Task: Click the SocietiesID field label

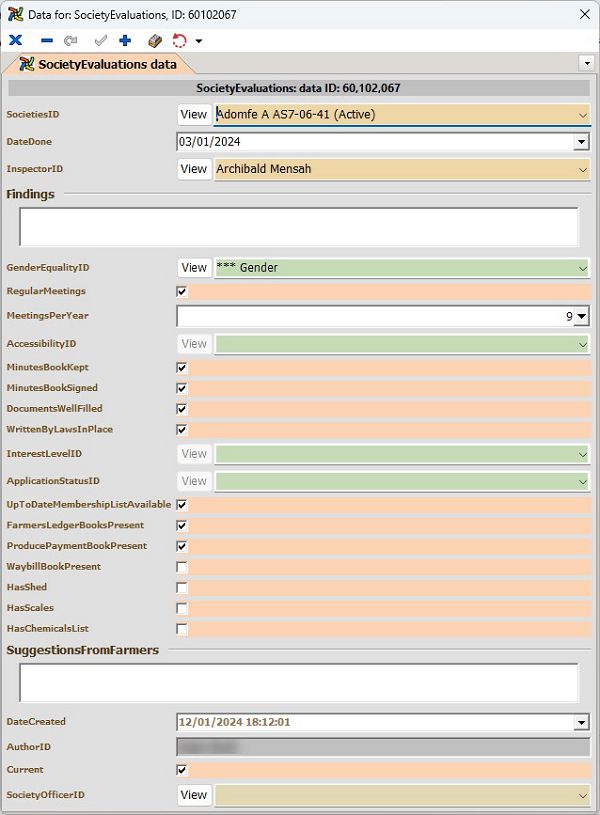Action: [x=33, y=114]
